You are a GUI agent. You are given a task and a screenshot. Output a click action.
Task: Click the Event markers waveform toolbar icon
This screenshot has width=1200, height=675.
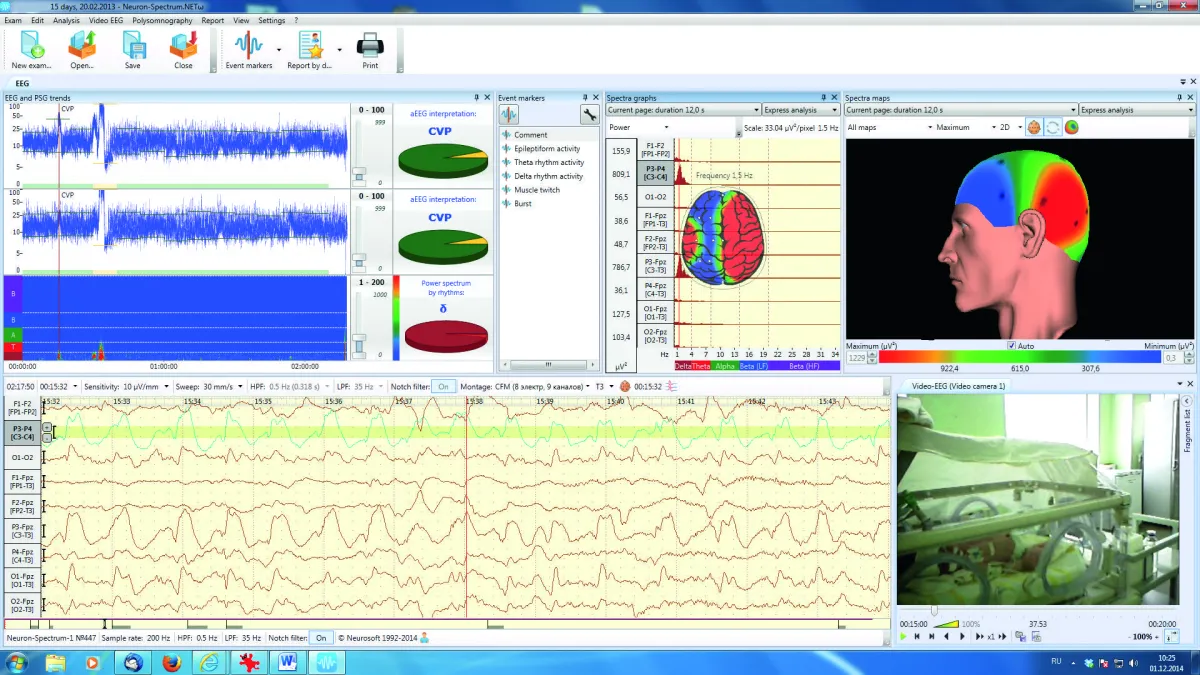tap(510, 115)
